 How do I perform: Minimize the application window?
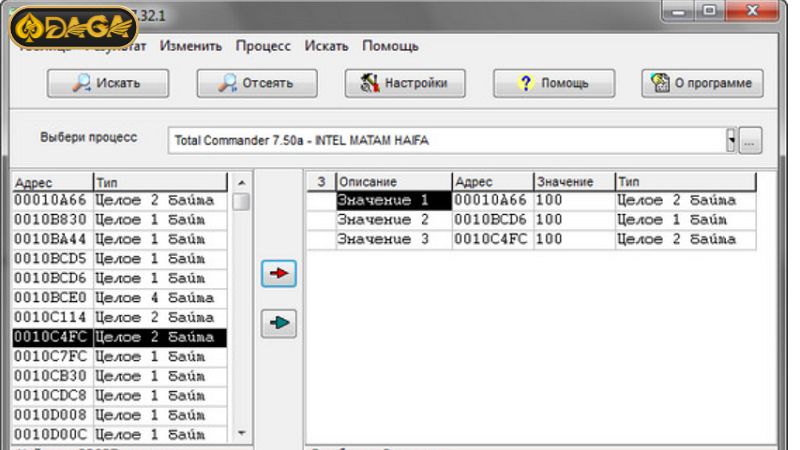(678, 11)
